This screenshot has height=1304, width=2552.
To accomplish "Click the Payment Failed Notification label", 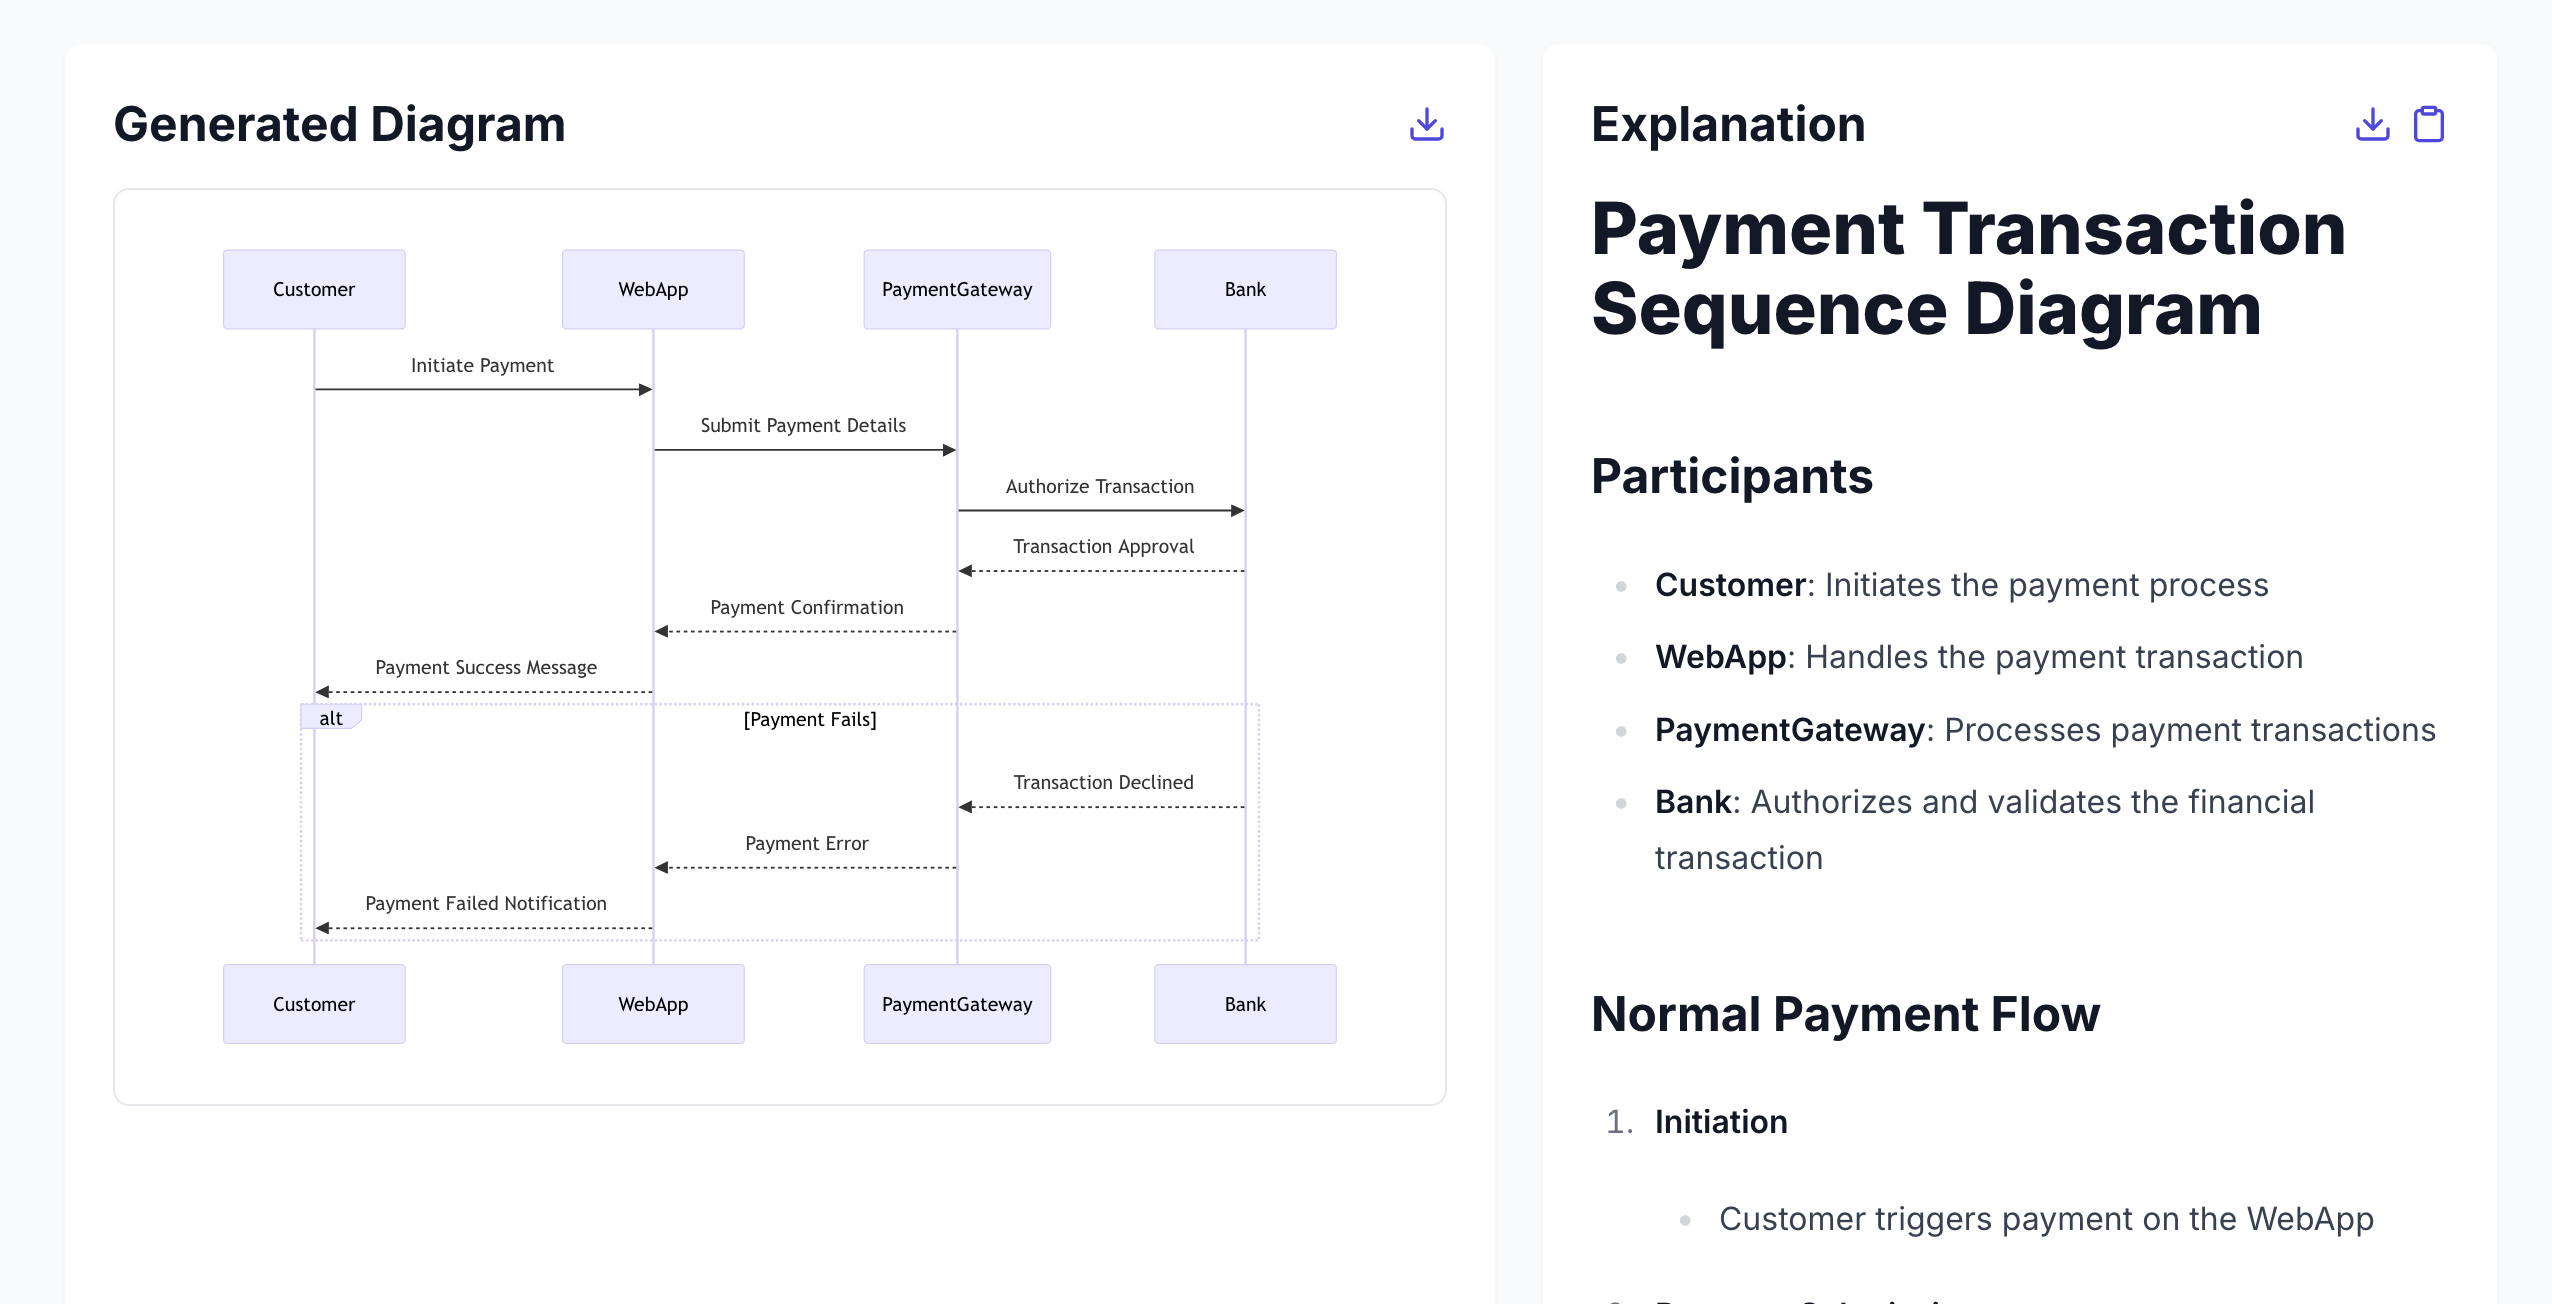I will tap(485, 903).
